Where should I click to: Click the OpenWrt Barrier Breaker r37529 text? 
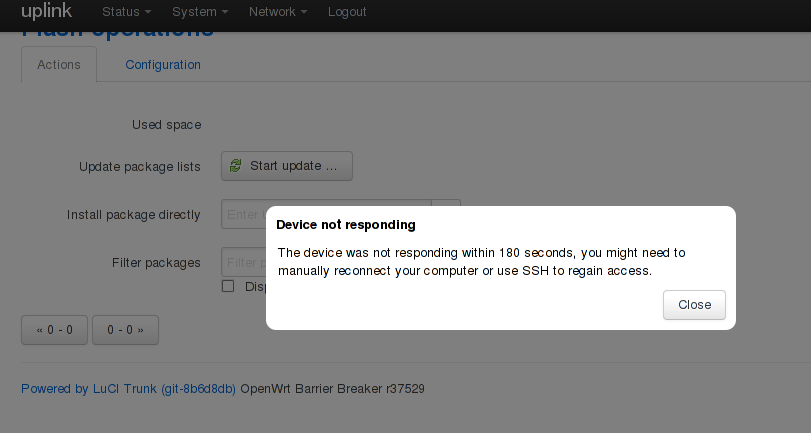click(x=333, y=389)
